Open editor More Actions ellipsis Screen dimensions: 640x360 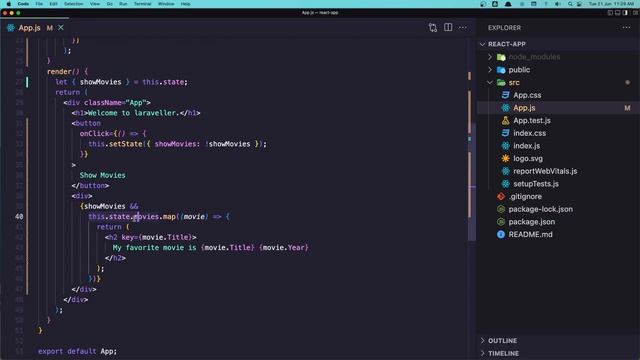point(462,27)
